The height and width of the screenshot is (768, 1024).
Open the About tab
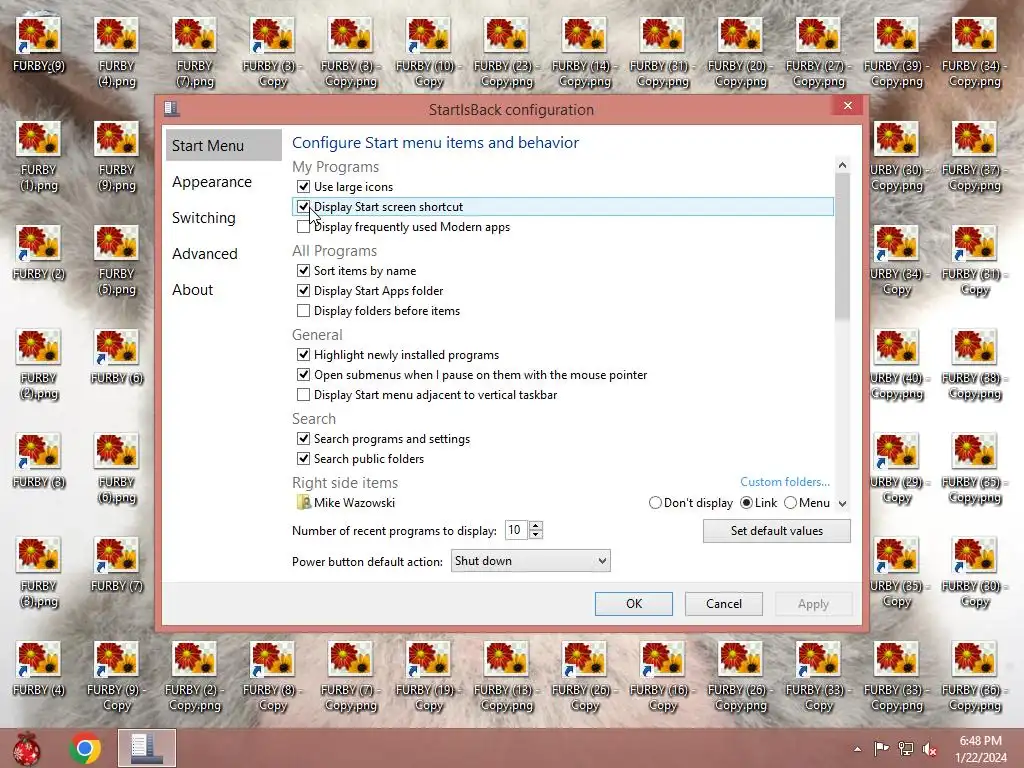[193, 289]
